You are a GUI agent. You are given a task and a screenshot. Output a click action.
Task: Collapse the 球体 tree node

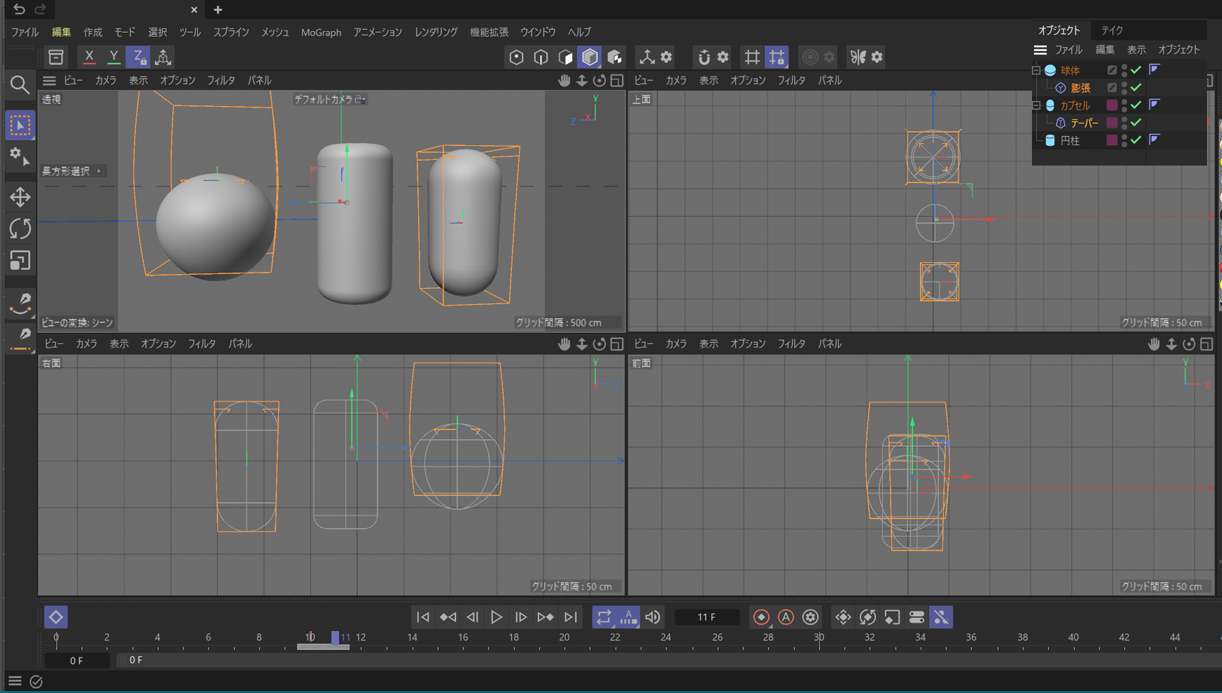[x=1036, y=70]
